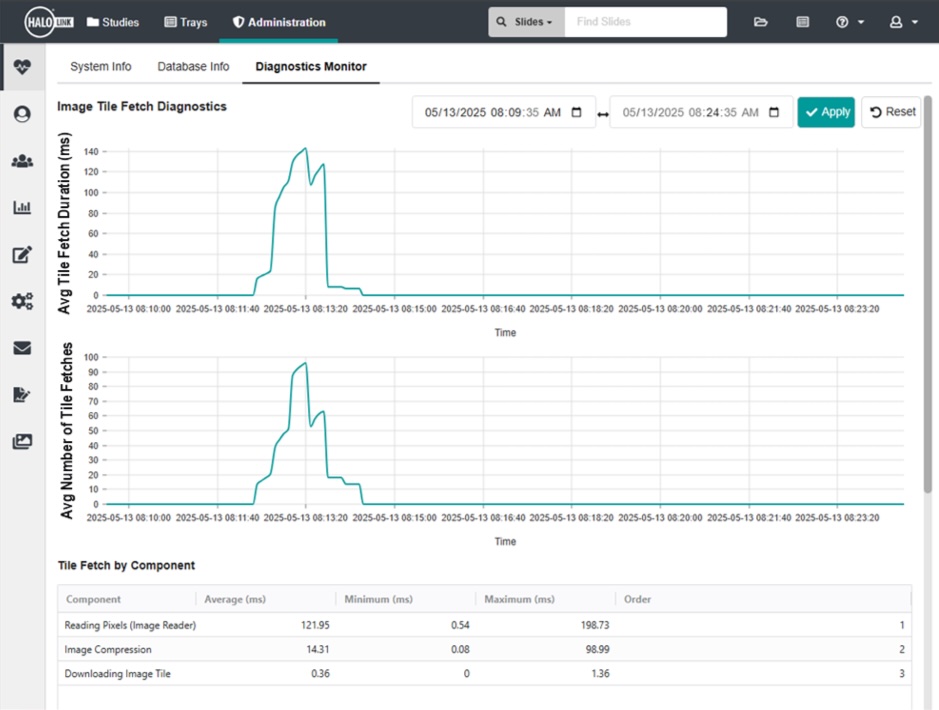
Task: Open the gears settings sidebar icon
Action: [22, 301]
